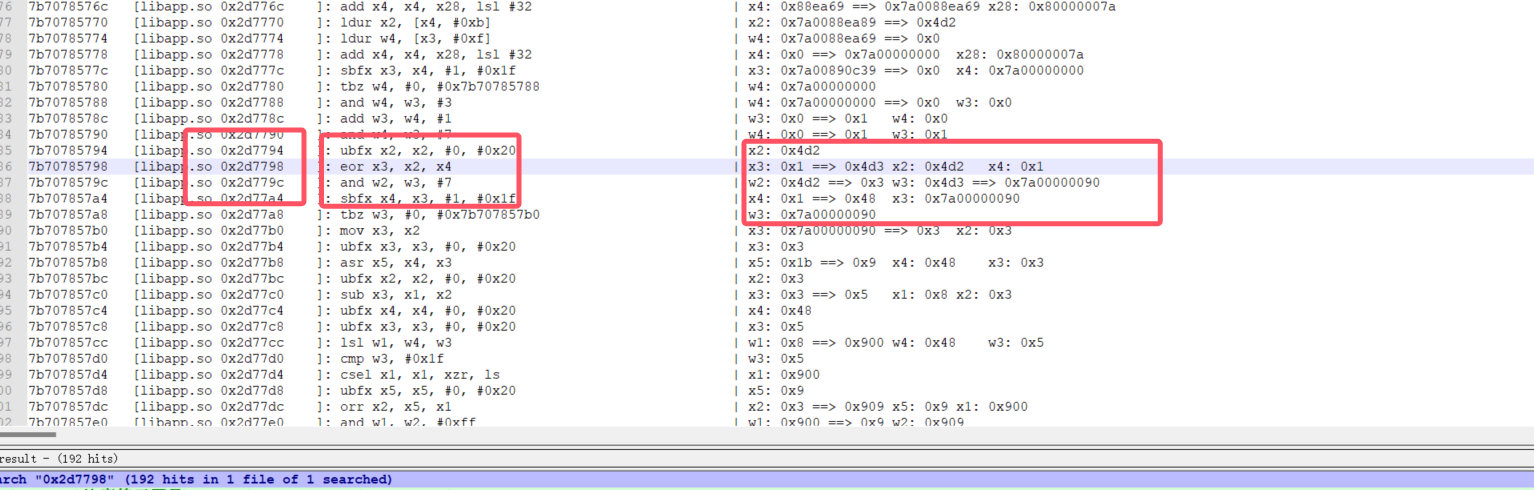This screenshot has height=490, width=1534.
Task: Click instruction 'add w3, w4, #1'
Action: tap(396, 118)
